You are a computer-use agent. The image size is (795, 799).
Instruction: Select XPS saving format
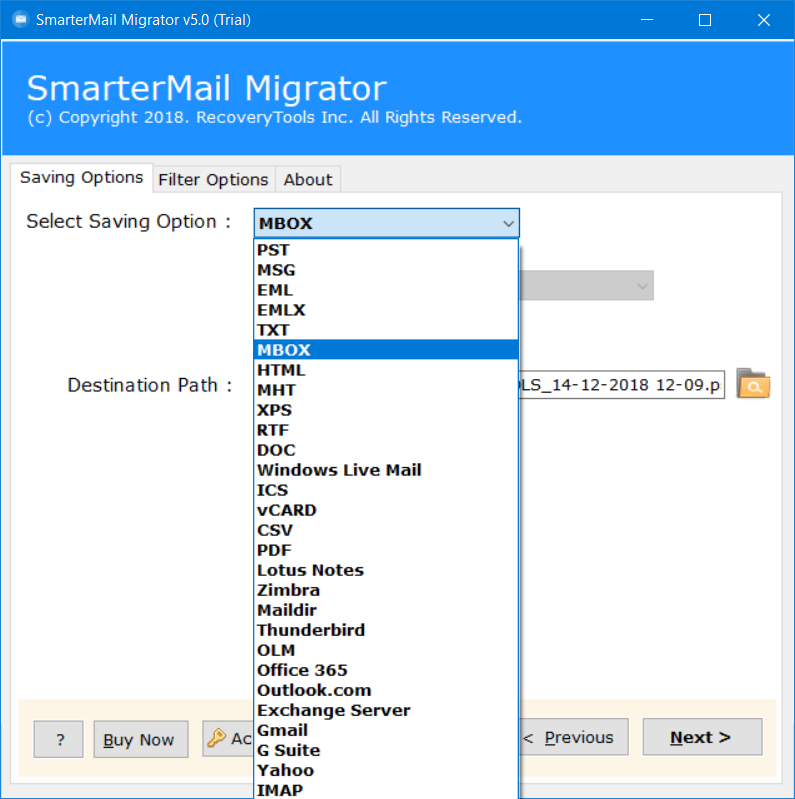click(x=386, y=410)
